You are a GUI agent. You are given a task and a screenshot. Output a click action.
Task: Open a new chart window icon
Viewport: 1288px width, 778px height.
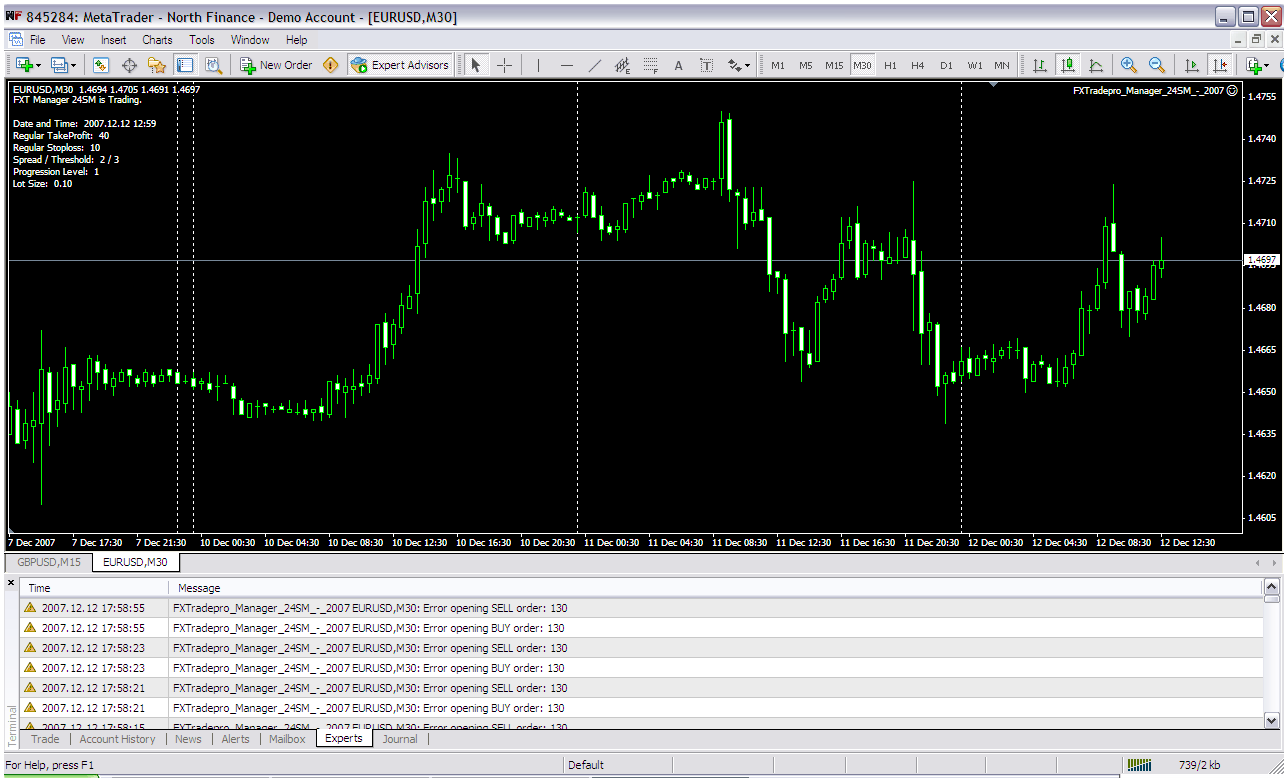click(x=24, y=65)
